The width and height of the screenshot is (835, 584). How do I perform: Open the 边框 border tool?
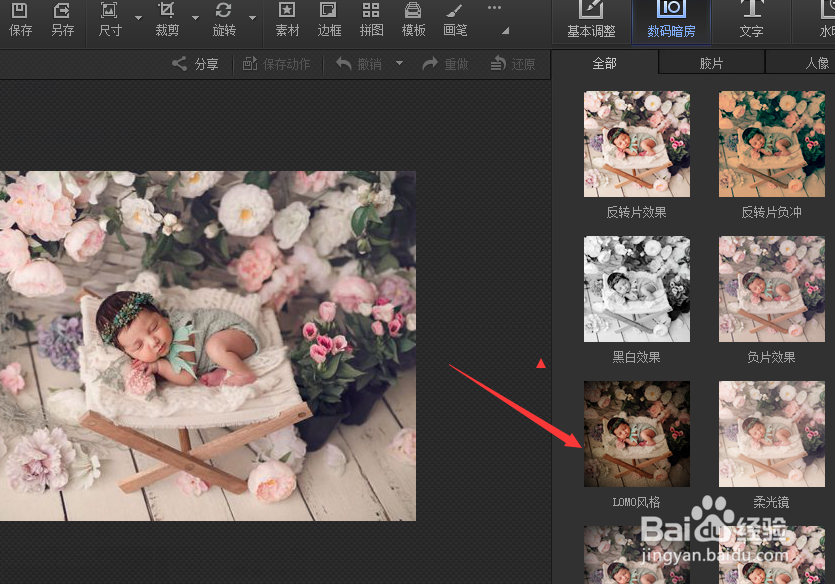tap(329, 20)
